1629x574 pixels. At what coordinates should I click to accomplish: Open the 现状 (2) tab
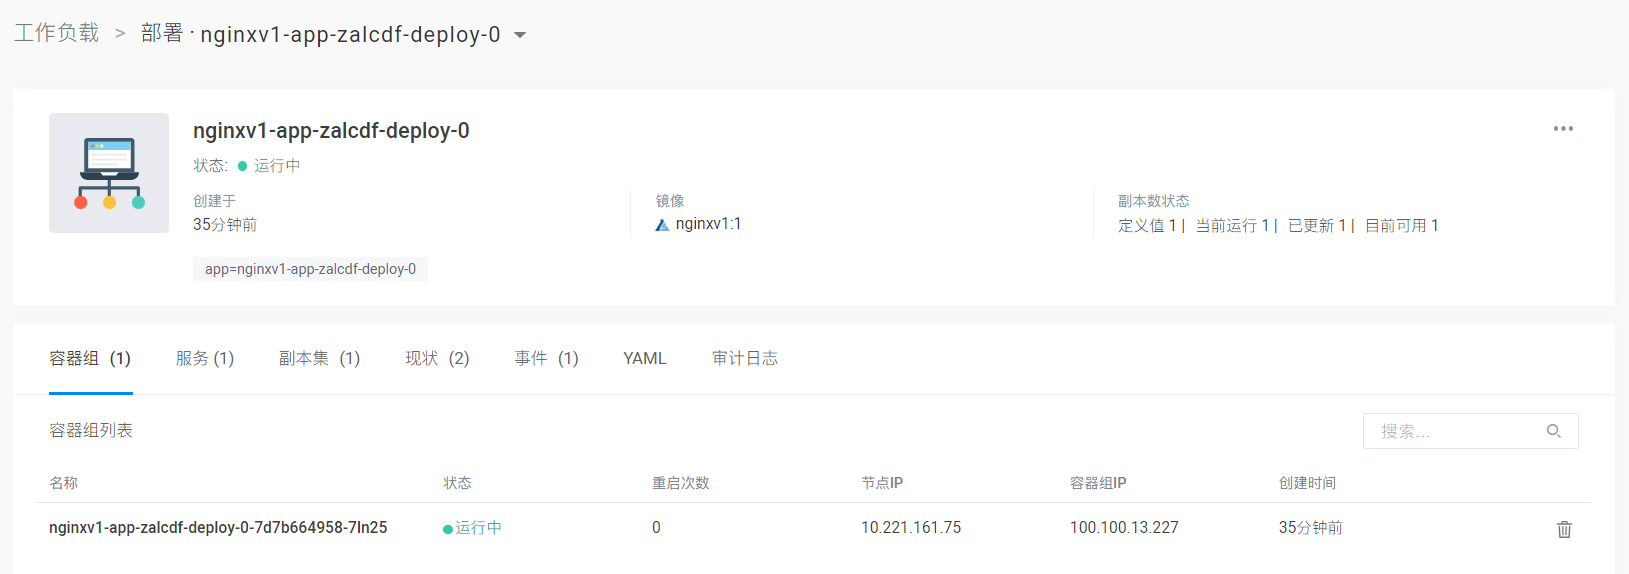(x=437, y=358)
